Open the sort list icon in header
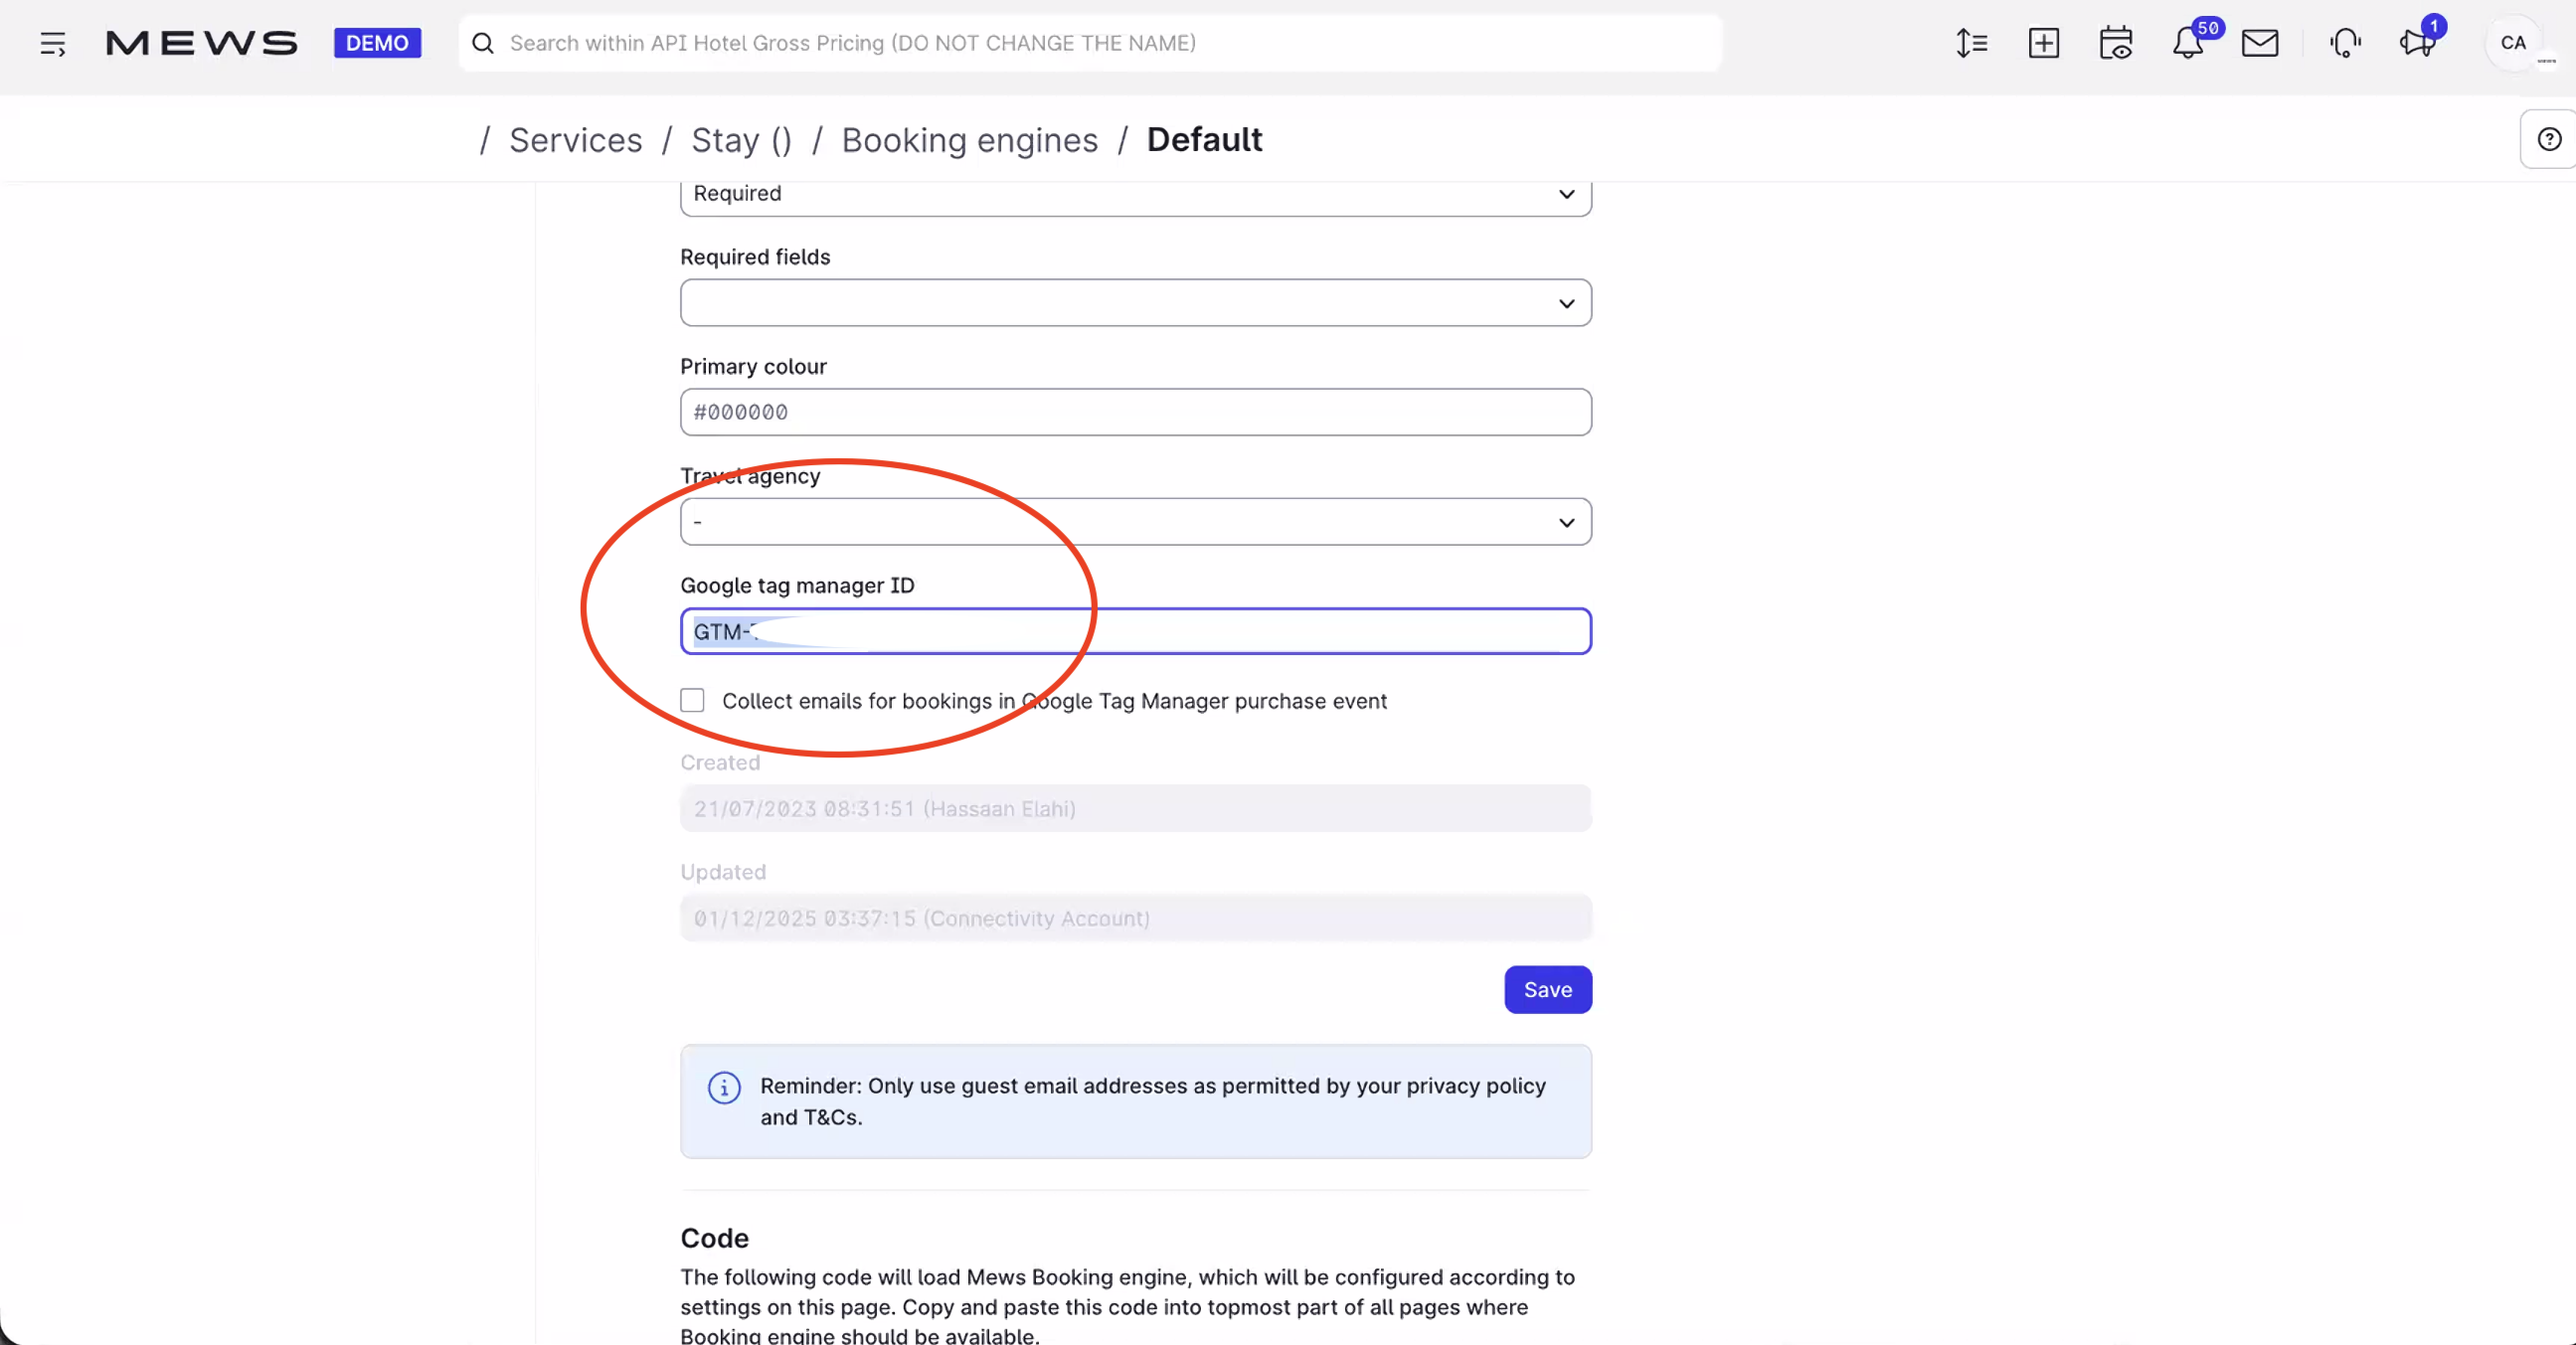This screenshot has height=1345, width=2576. 1971,43
